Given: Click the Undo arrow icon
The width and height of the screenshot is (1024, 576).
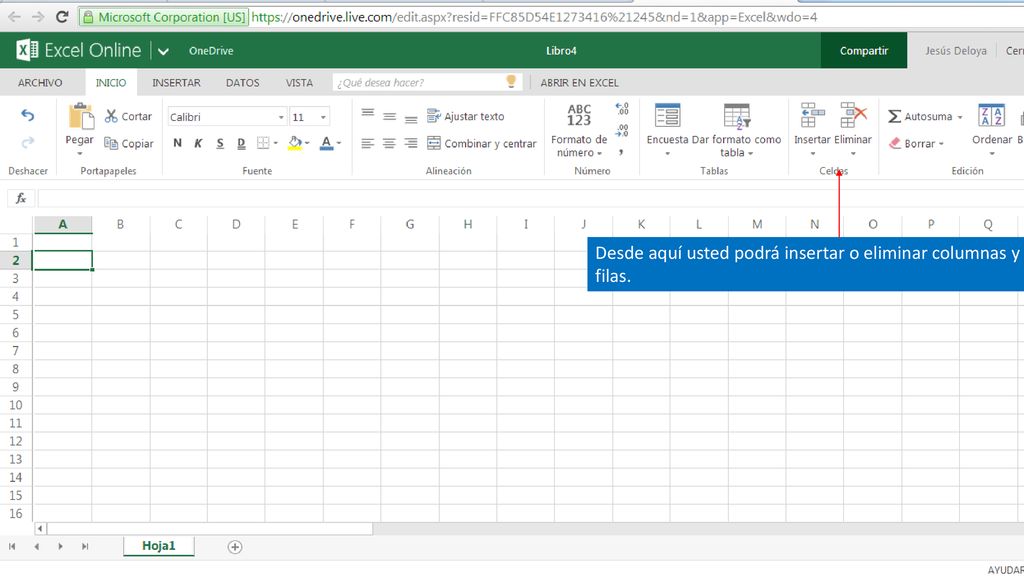Looking at the screenshot, I should tap(27, 116).
